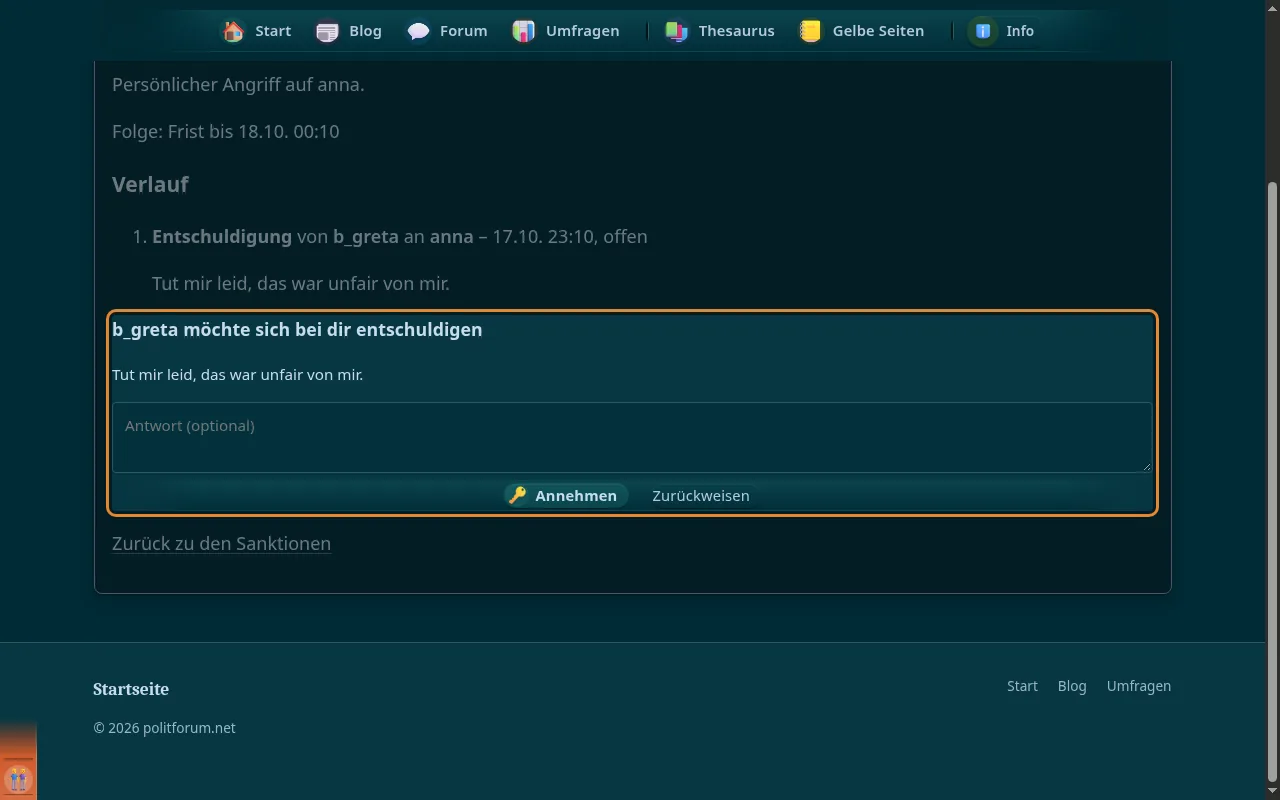Go to Umfragen via the footer link
Viewport: 1280px width, 800px height.
1139,686
